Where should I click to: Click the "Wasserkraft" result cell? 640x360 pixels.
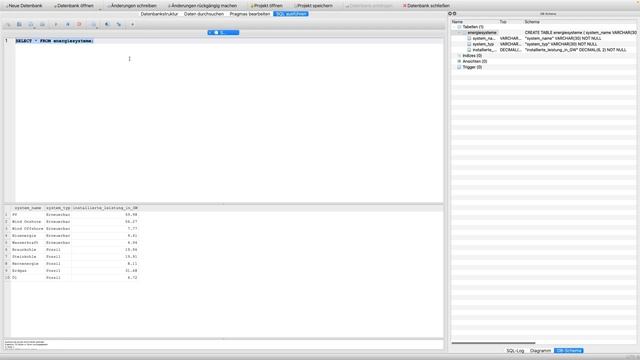click(27, 242)
